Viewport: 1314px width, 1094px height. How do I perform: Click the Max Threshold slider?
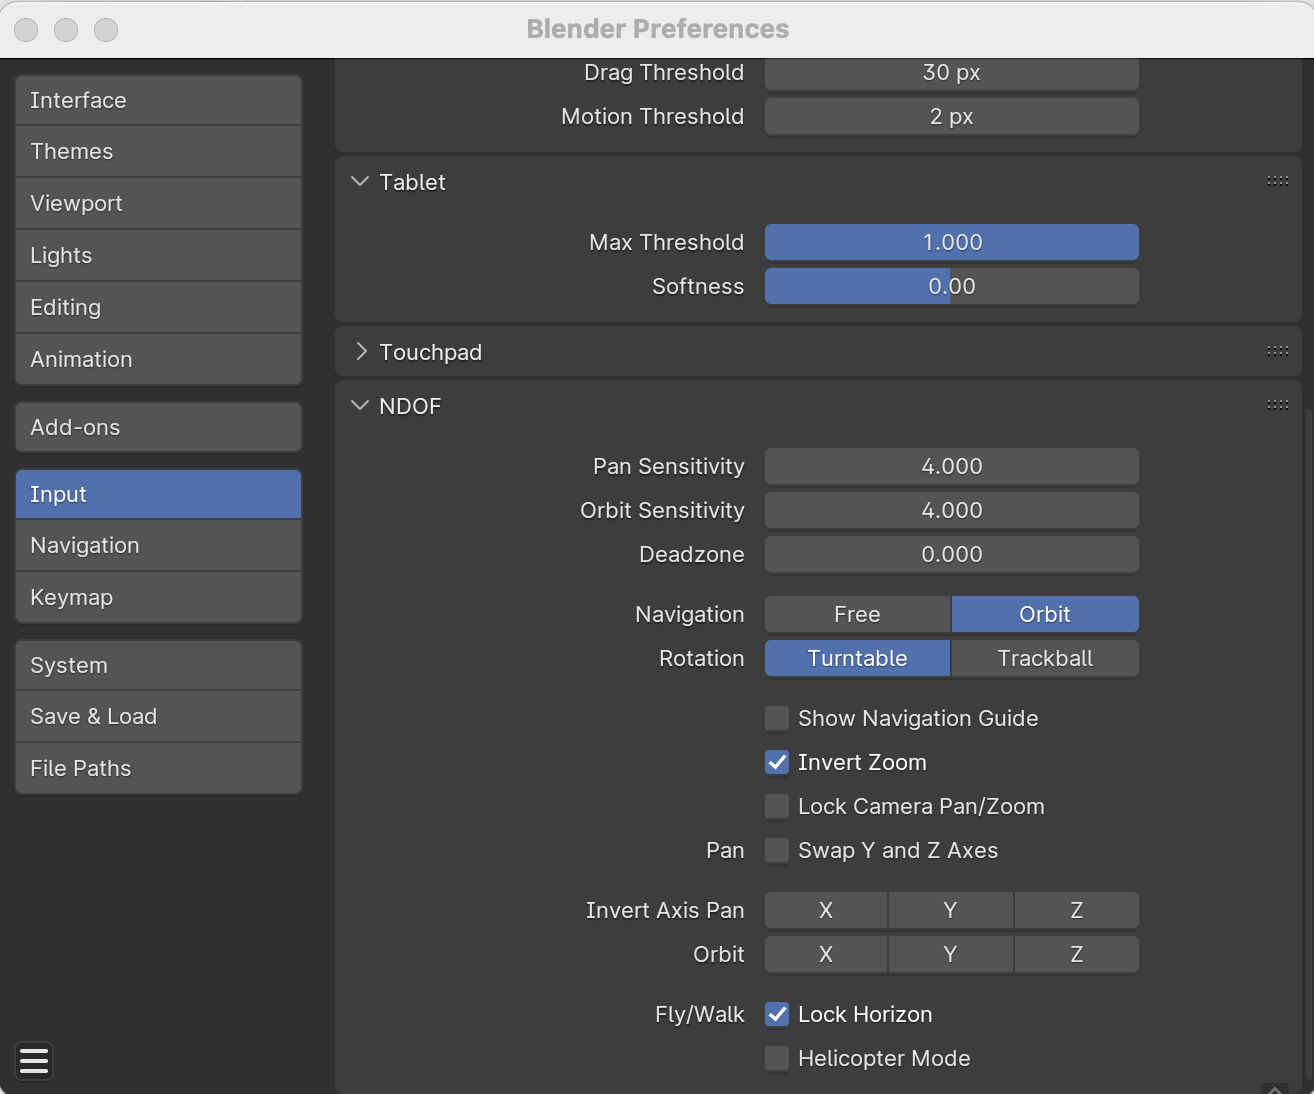pos(952,242)
